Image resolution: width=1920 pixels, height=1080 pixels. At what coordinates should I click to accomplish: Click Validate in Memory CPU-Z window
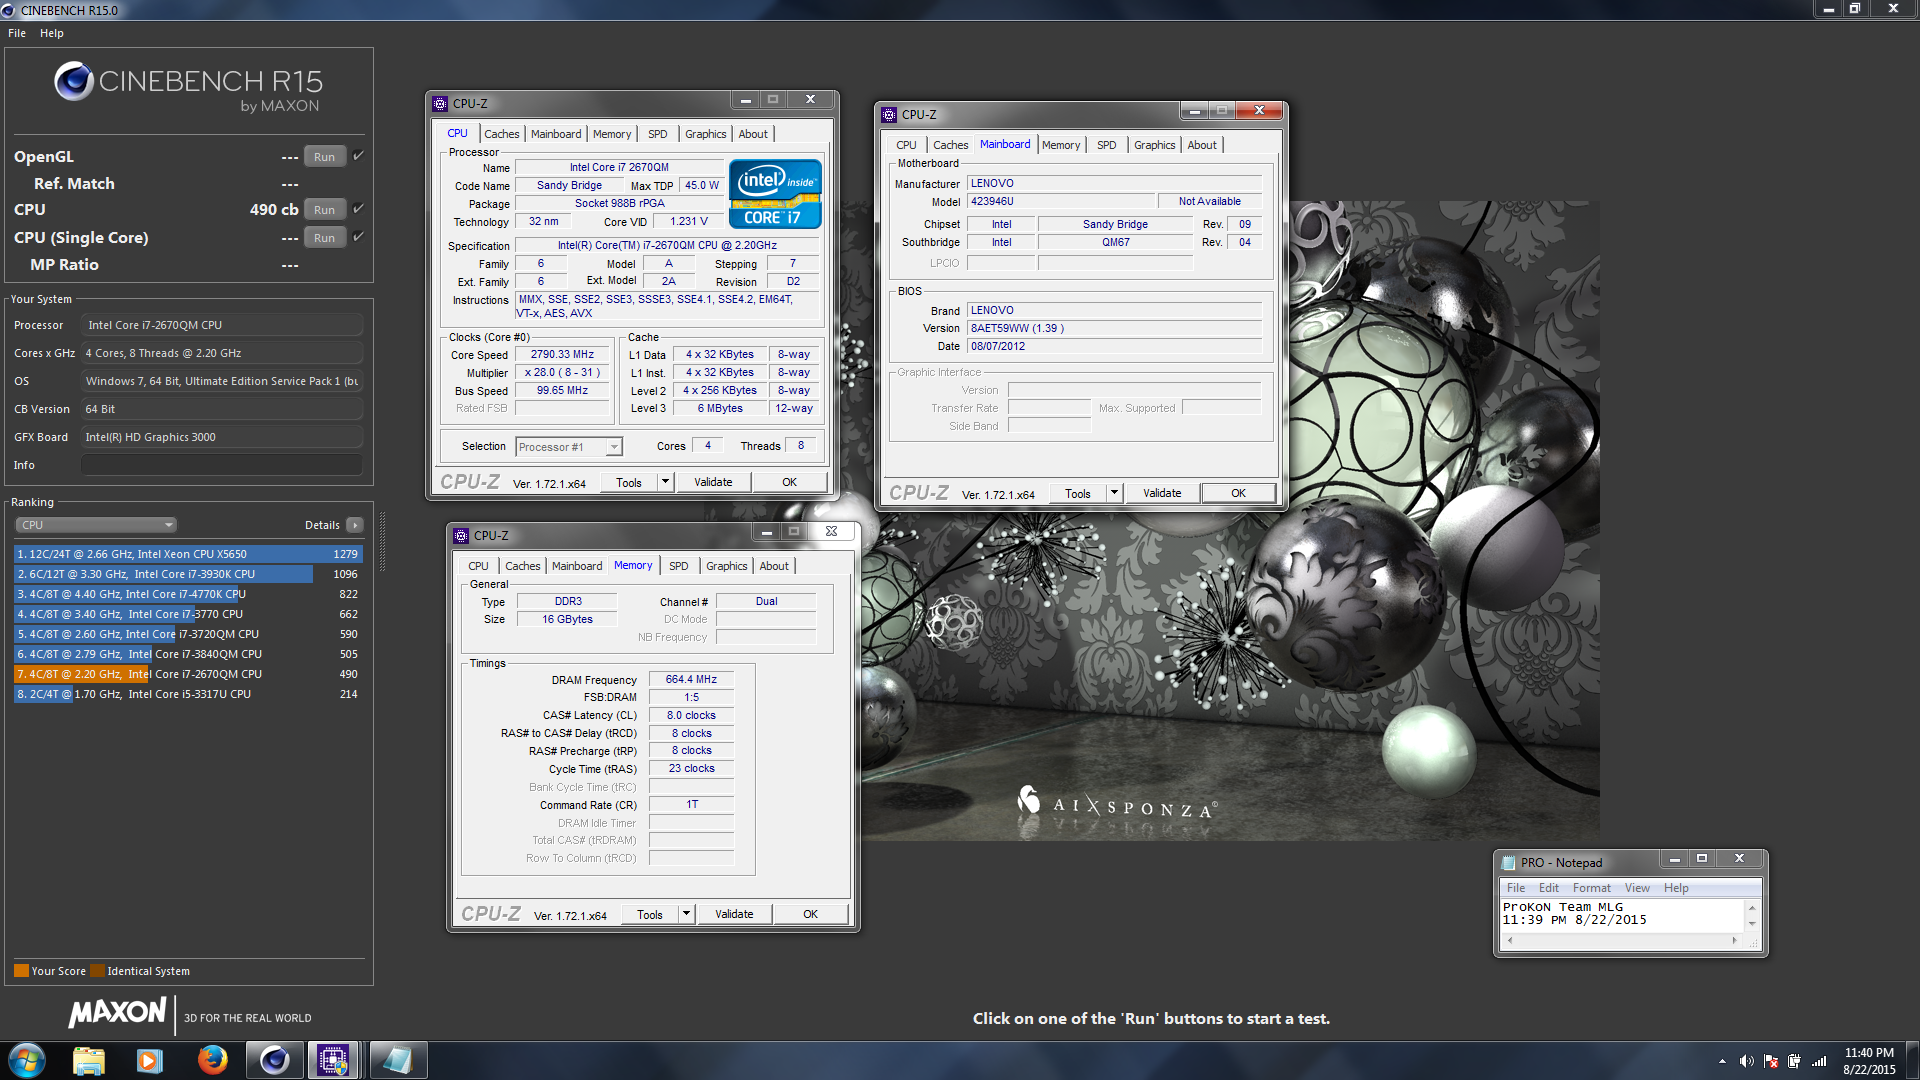(734, 914)
